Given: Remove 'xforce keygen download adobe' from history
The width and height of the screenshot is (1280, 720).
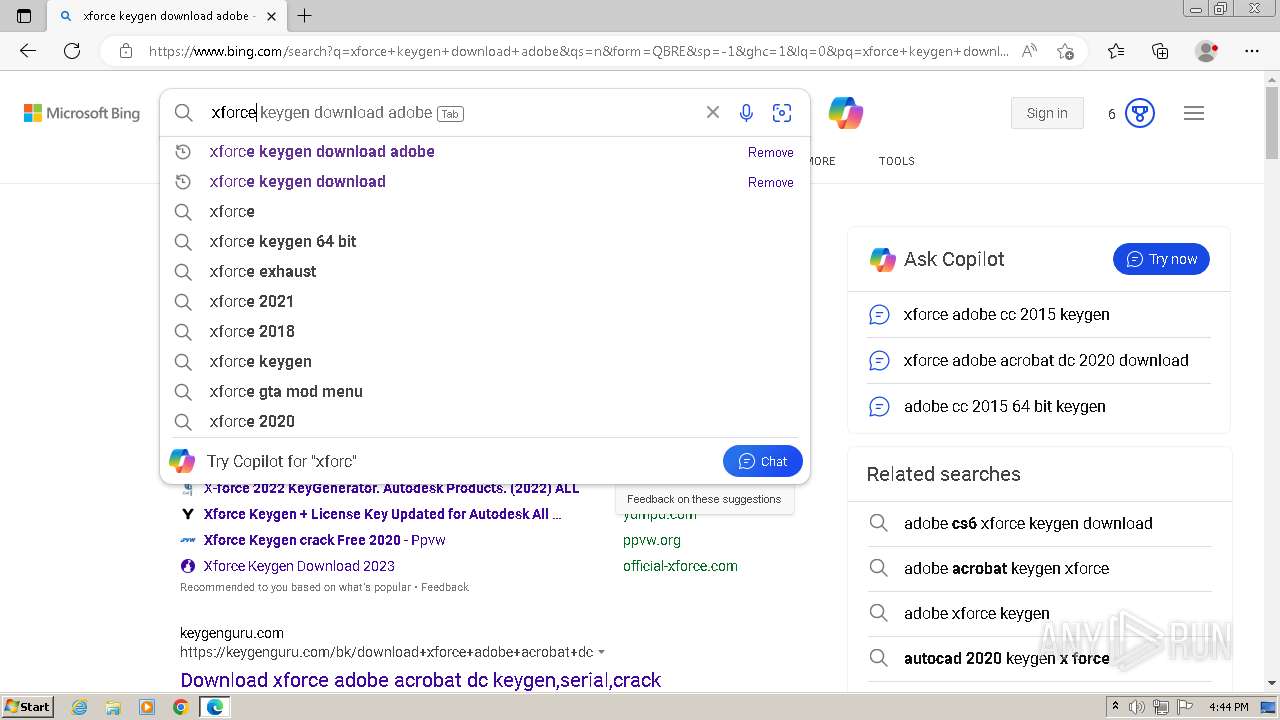Looking at the screenshot, I should (x=771, y=152).
